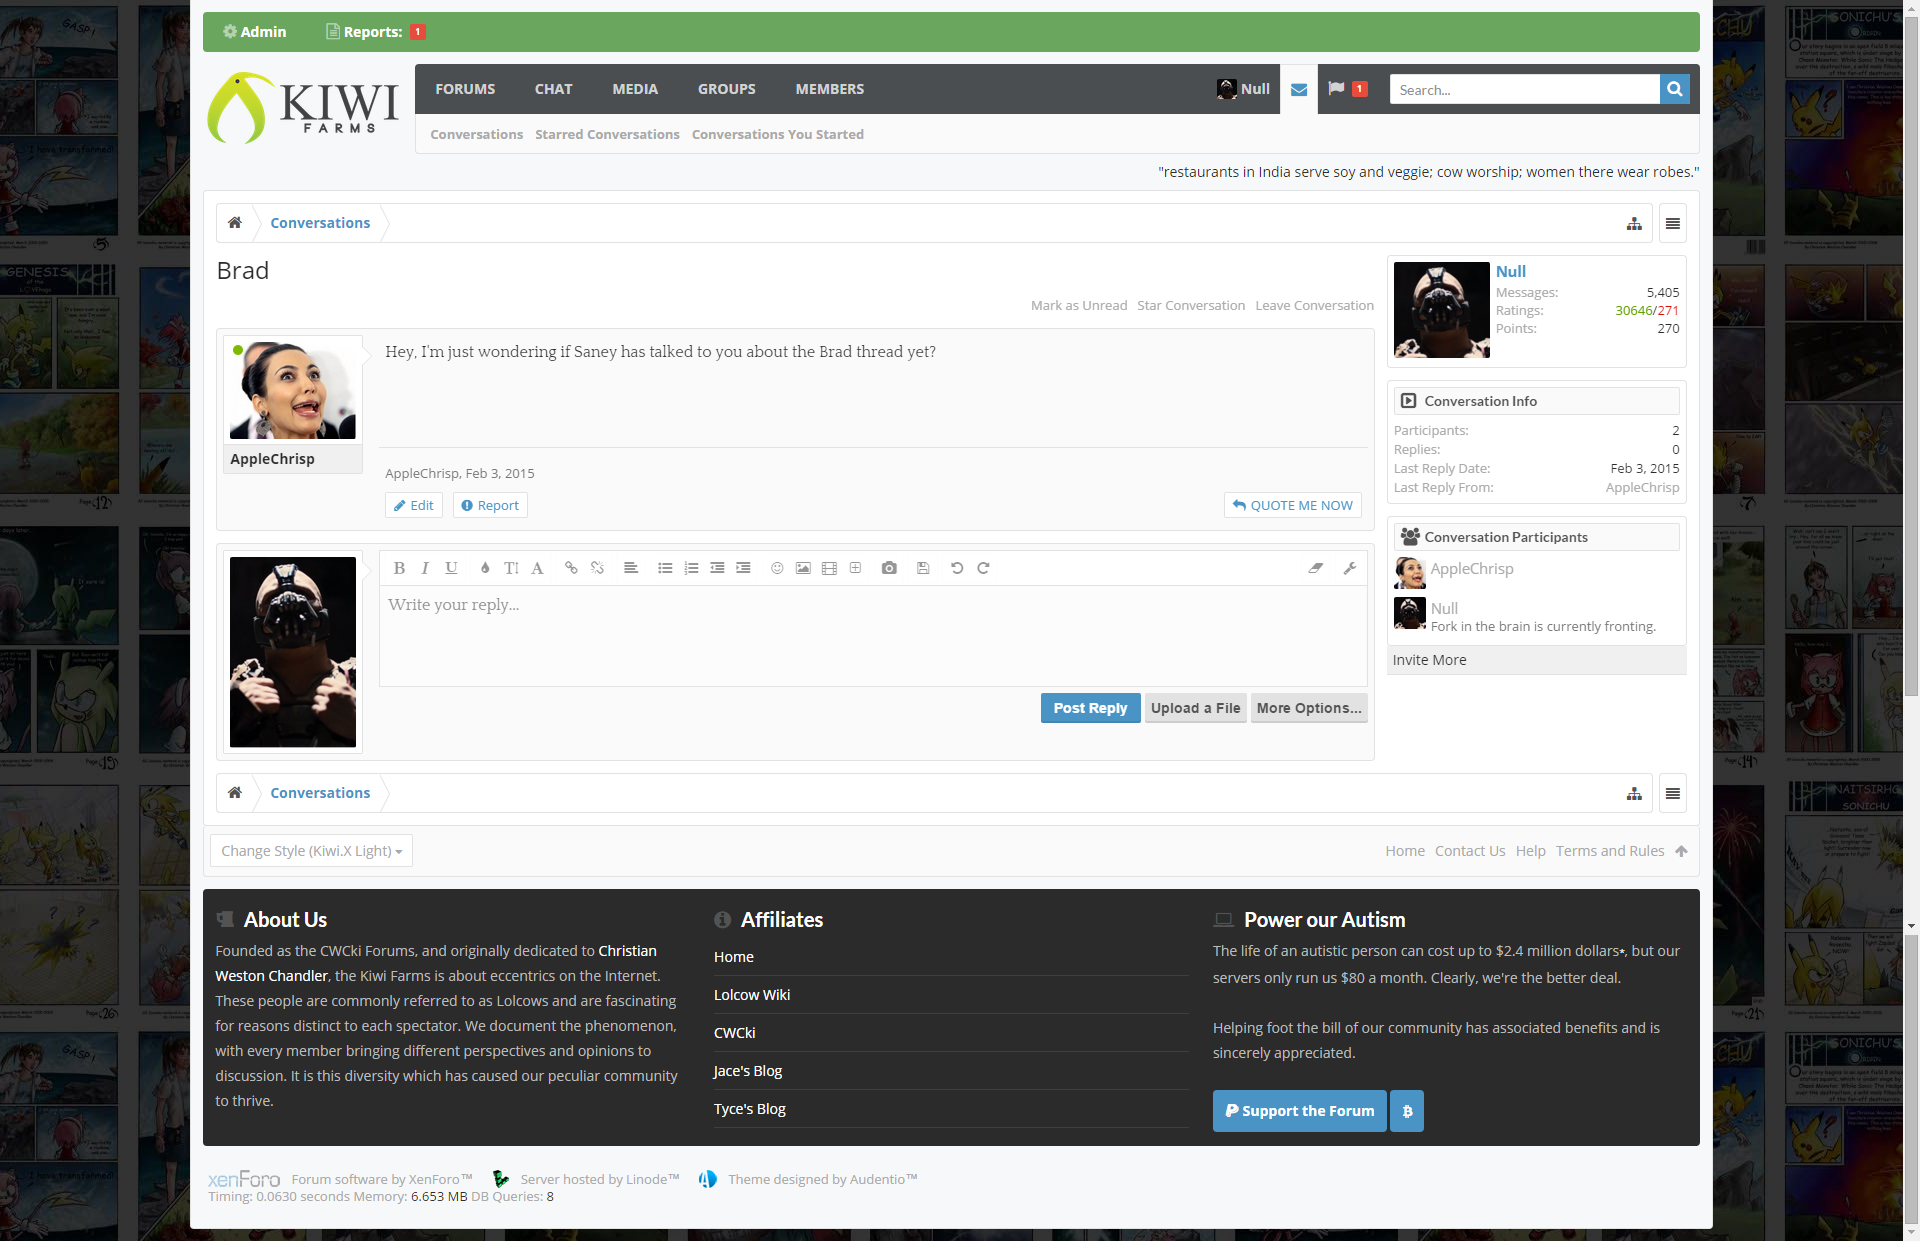The image size is (1920, 1241).
Task: Click Star Conversation link
Action: tap(1191, 306)
